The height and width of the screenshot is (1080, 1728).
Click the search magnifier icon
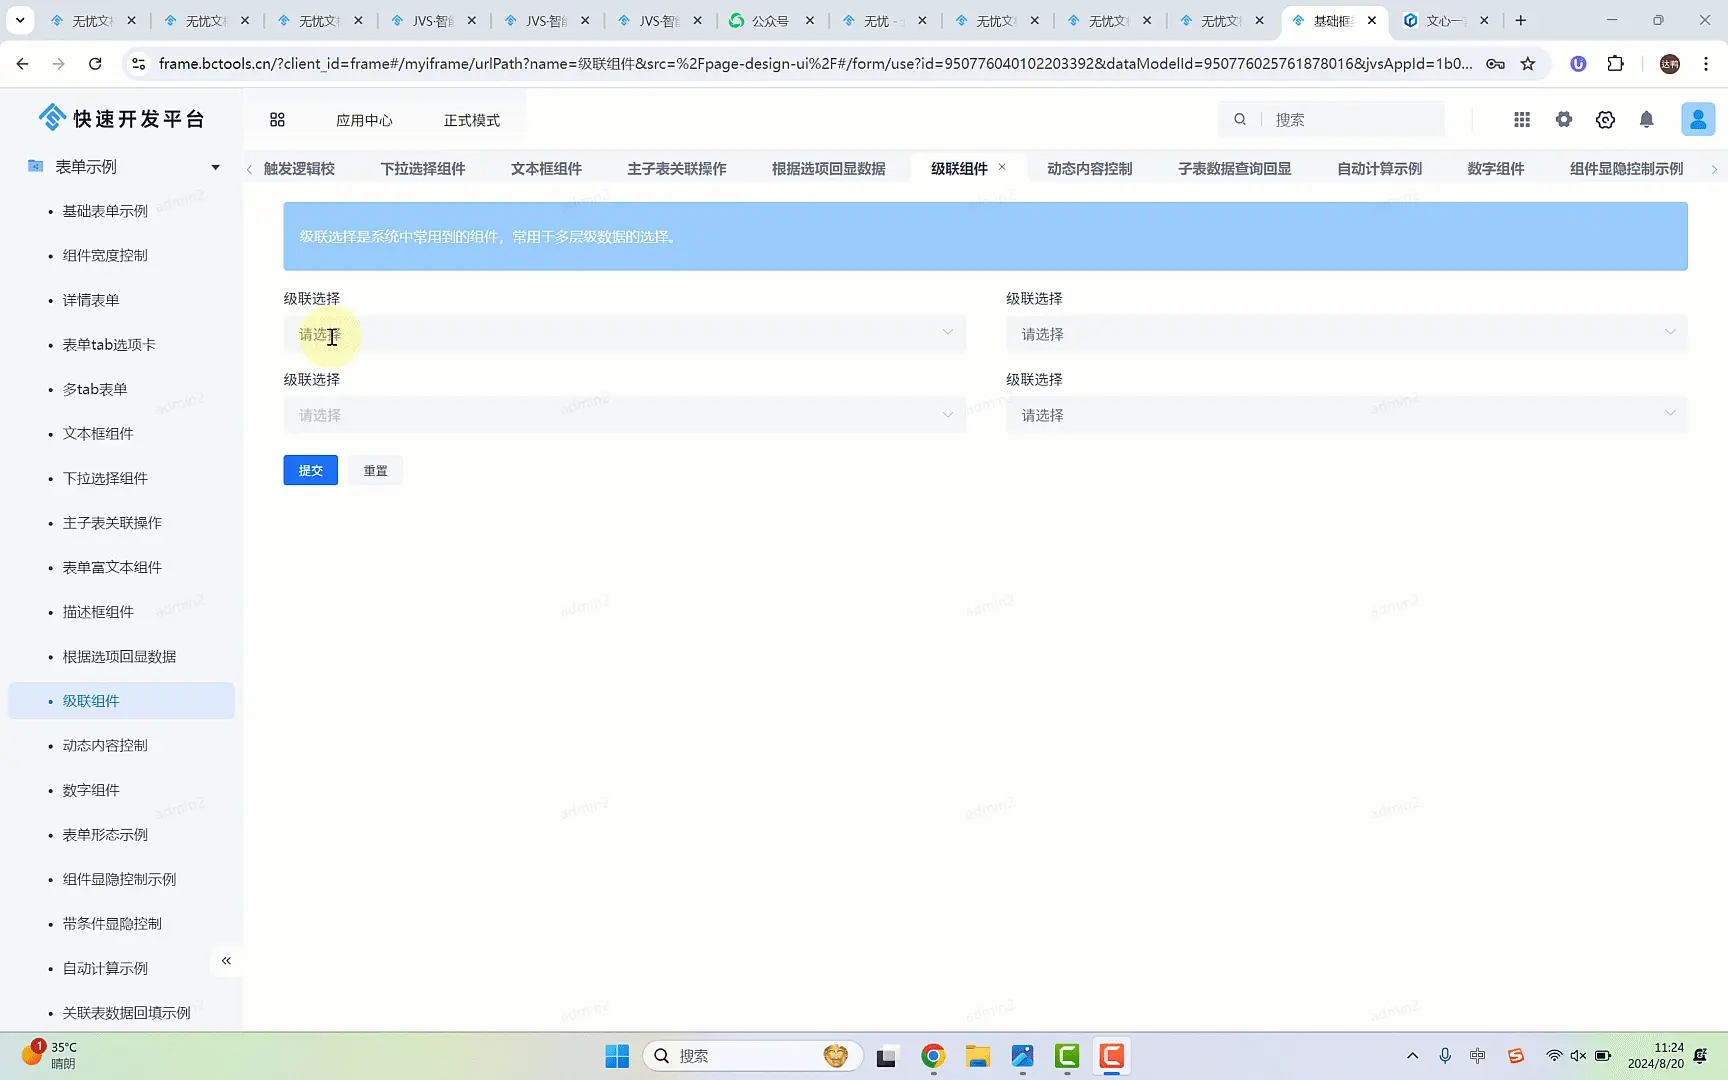[1240, 120]
